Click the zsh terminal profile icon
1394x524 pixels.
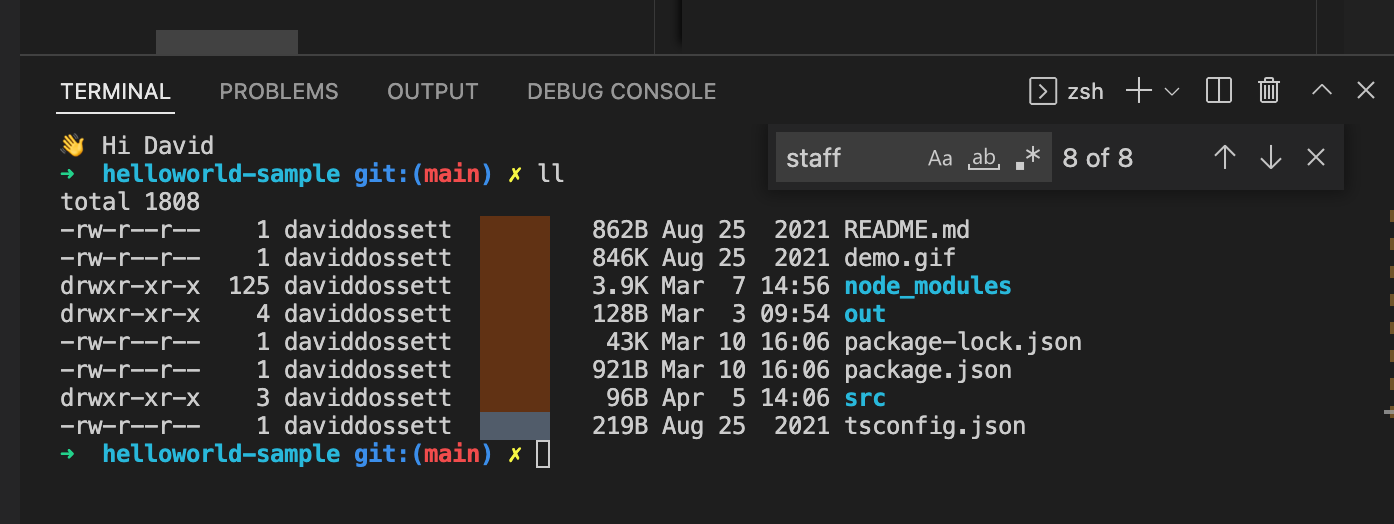pyautogui.click(x=1043, y=92)
